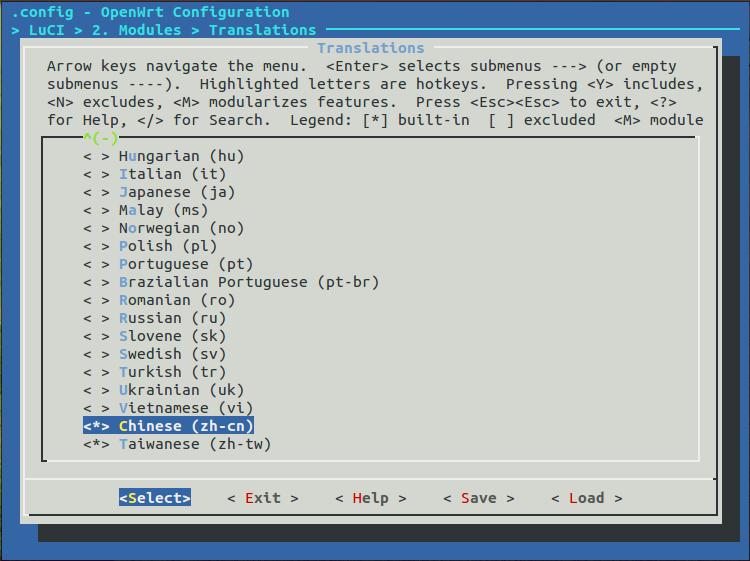
Task: Toggle the Japanese (ja) selection marker
Action: pos(97,192)
